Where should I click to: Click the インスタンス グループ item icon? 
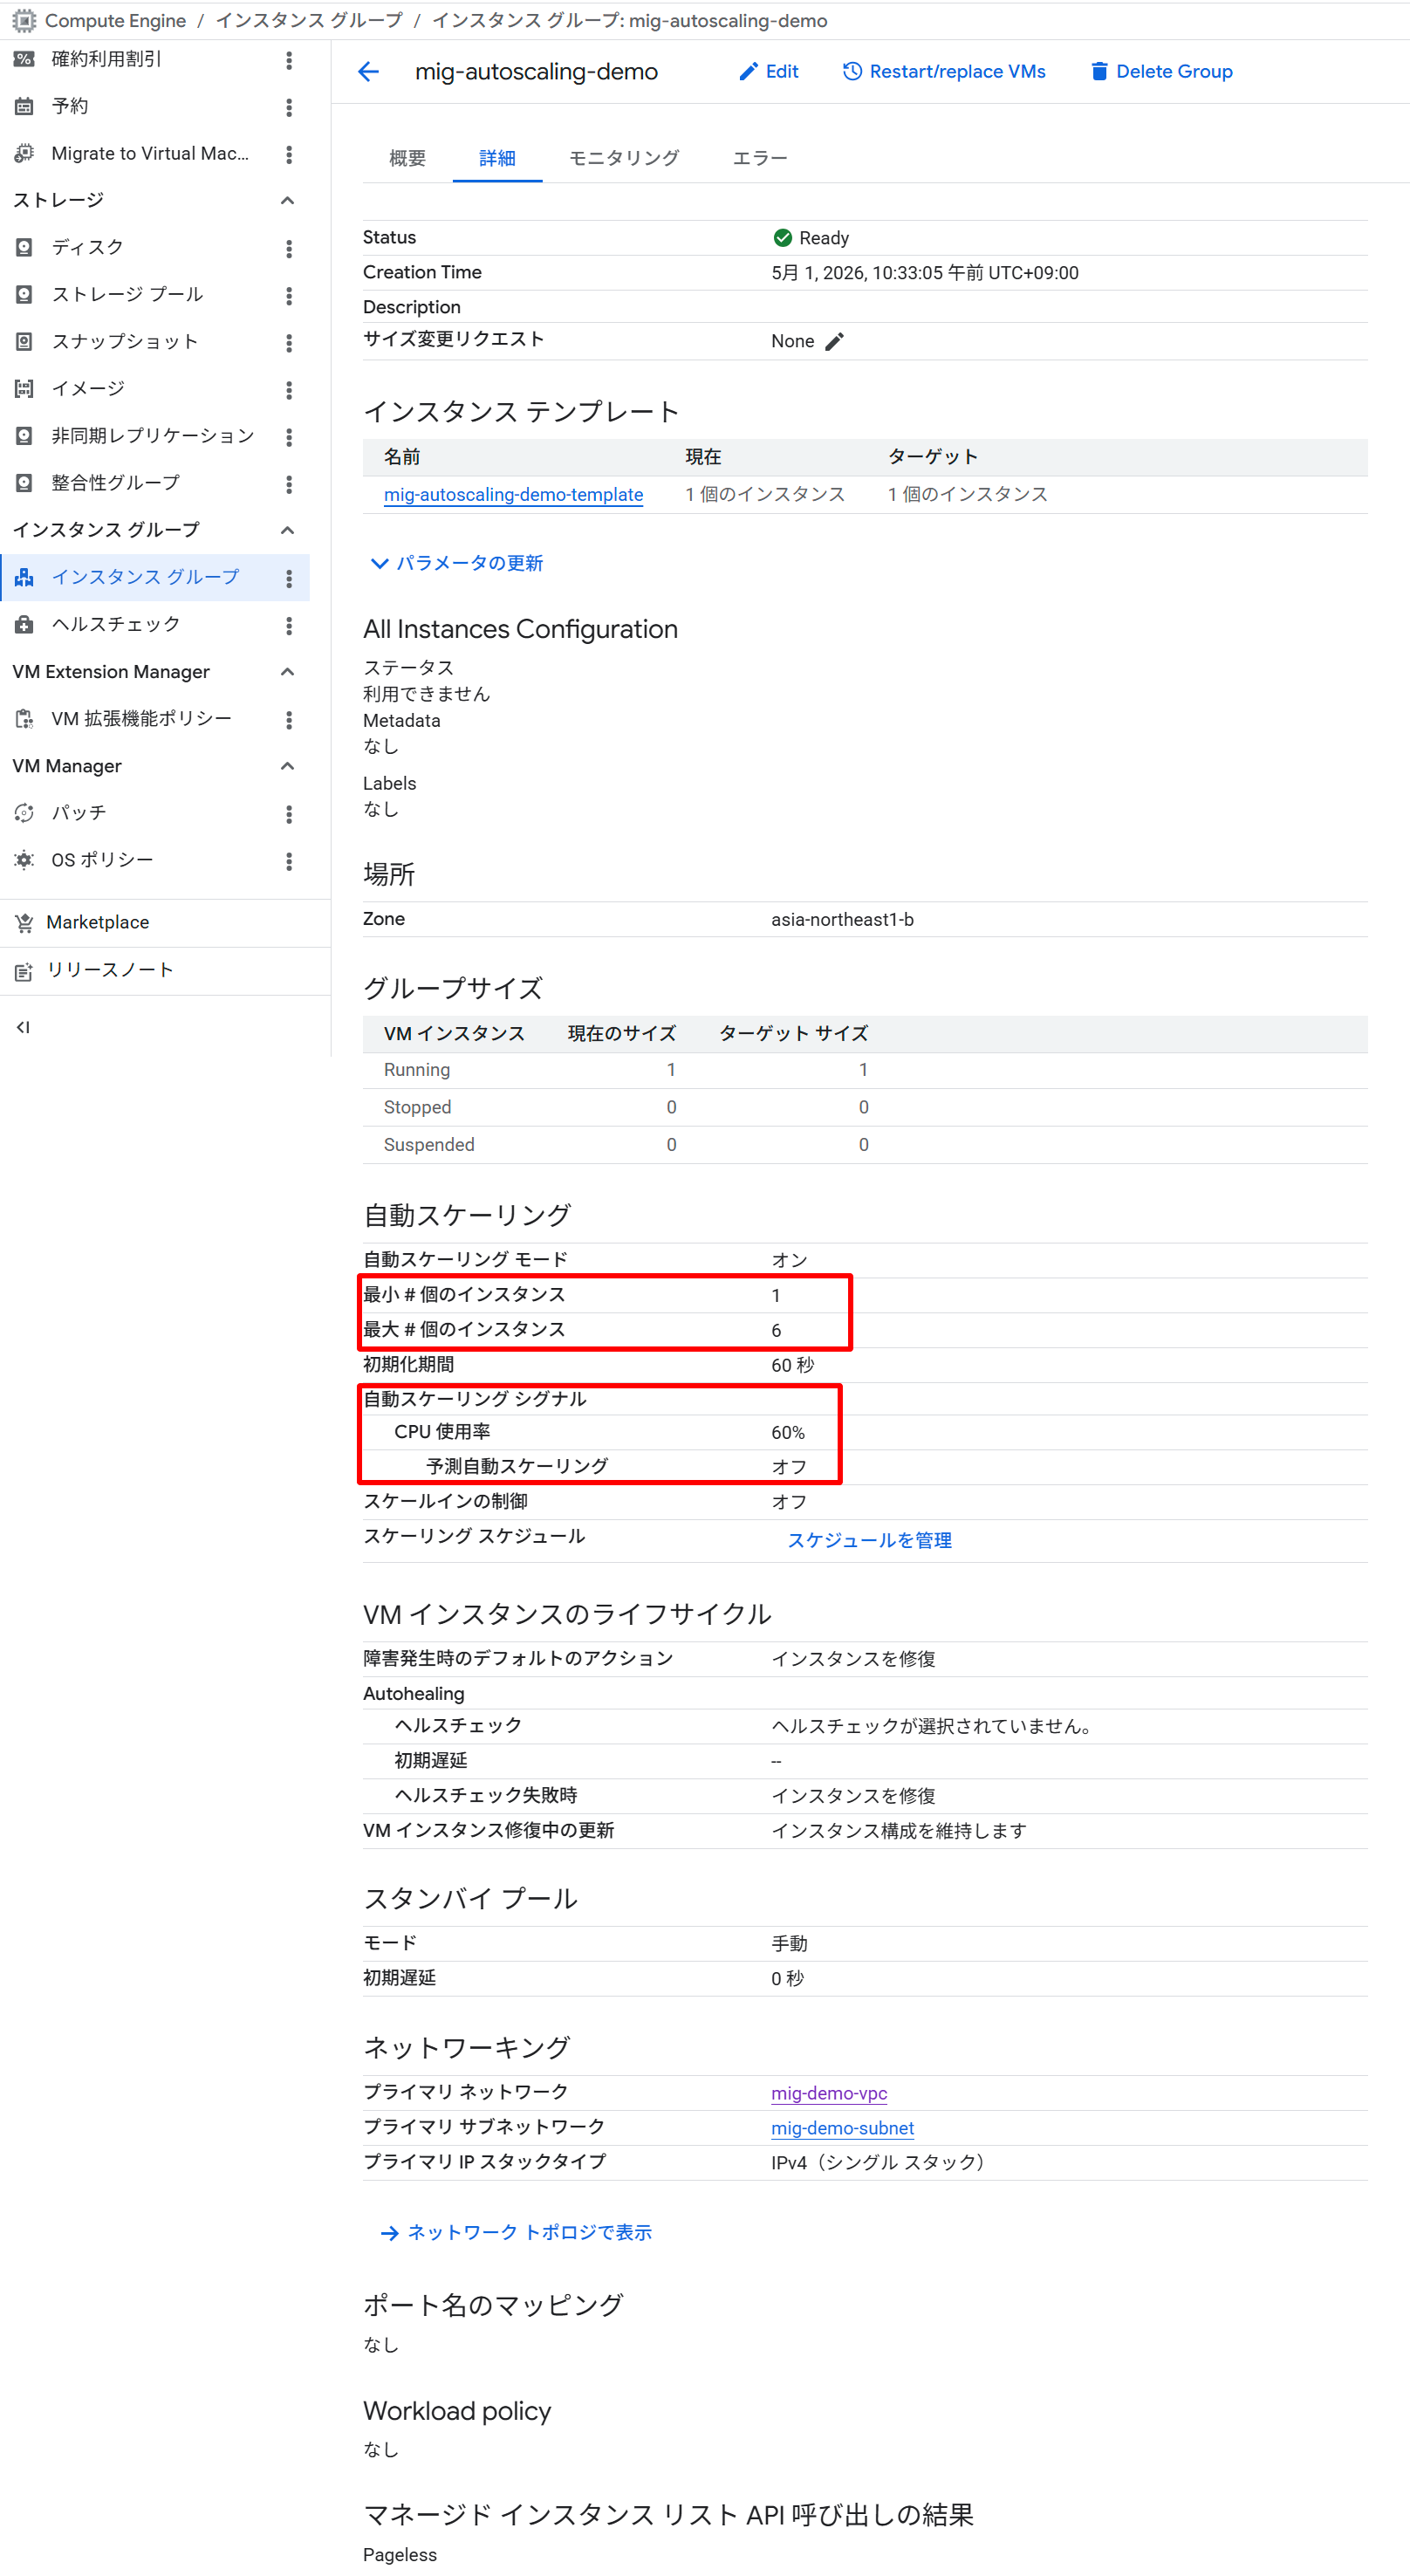tap(24, 577)
